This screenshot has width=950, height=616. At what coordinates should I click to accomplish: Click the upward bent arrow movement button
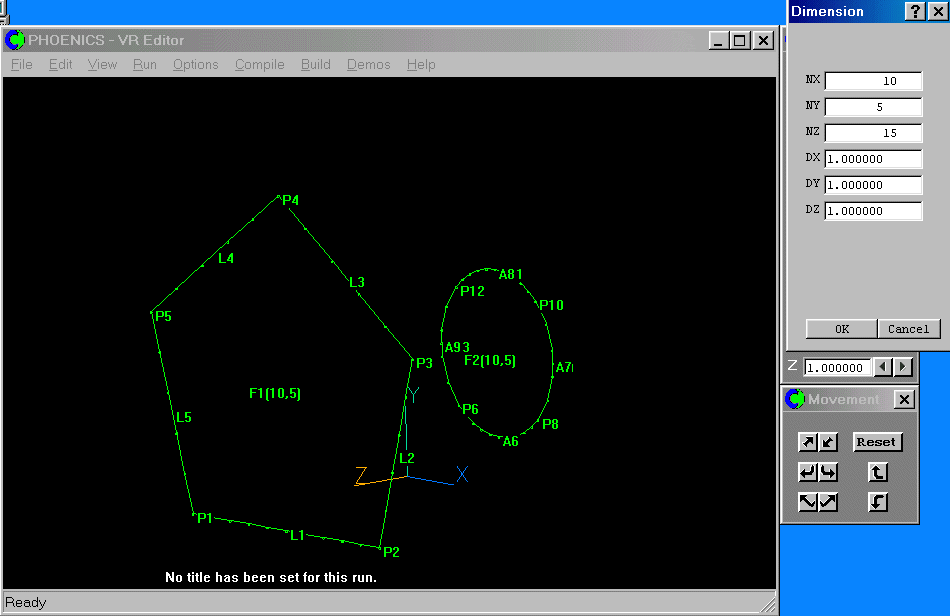877,472
